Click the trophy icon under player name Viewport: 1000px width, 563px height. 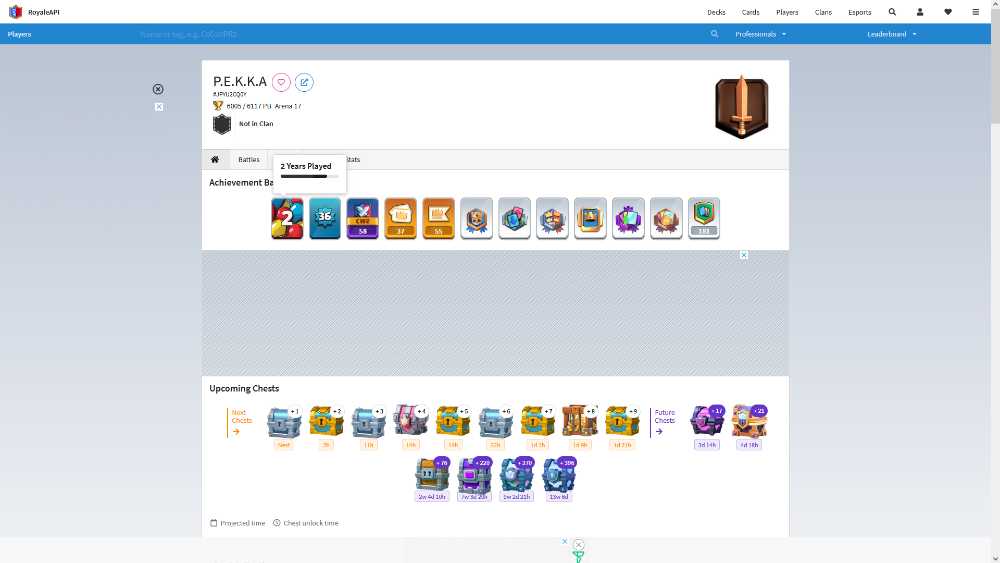pyautogui.click(x=218, y=106)
